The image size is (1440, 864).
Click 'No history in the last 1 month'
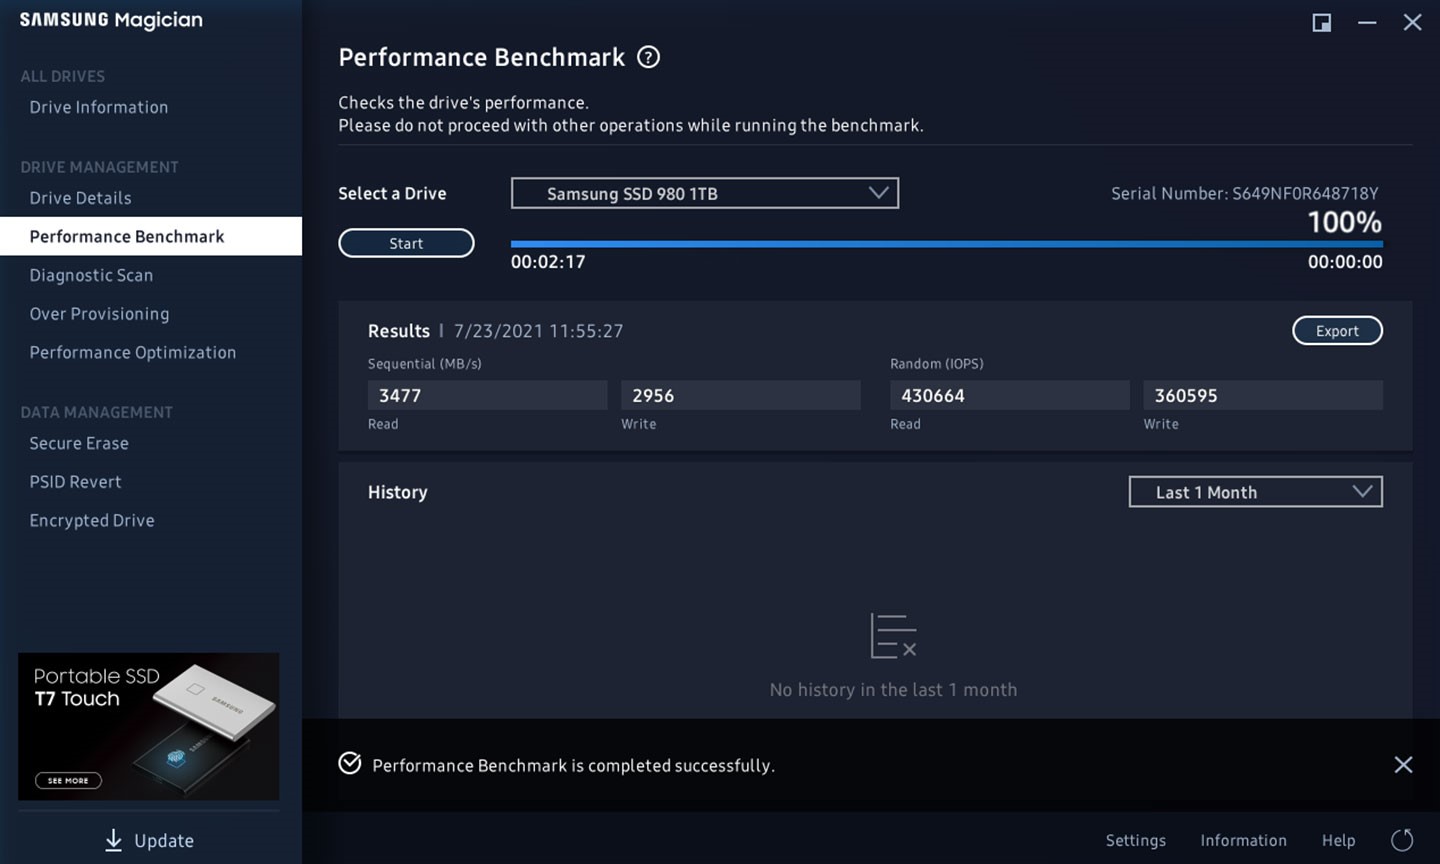[893, 690]
